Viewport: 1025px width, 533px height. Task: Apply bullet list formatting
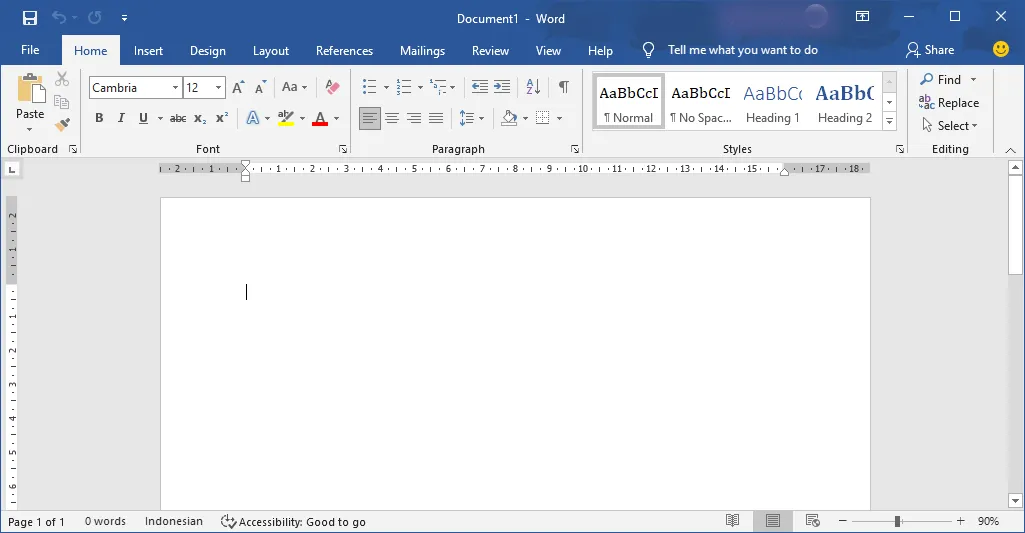(369, 87)
